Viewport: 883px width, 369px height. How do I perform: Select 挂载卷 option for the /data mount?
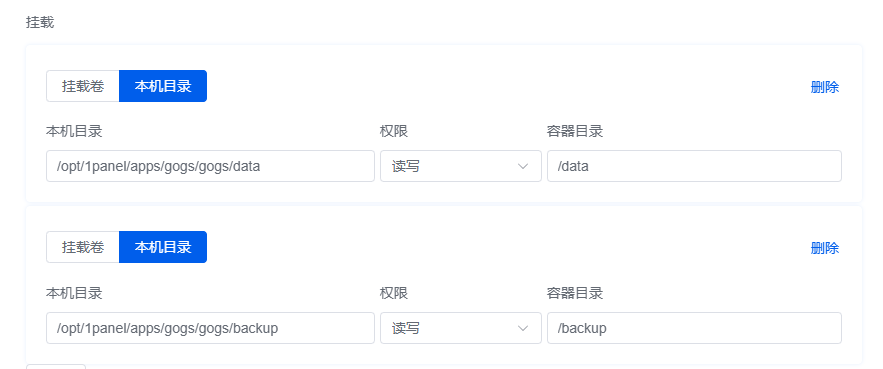(x=83, y=86)
